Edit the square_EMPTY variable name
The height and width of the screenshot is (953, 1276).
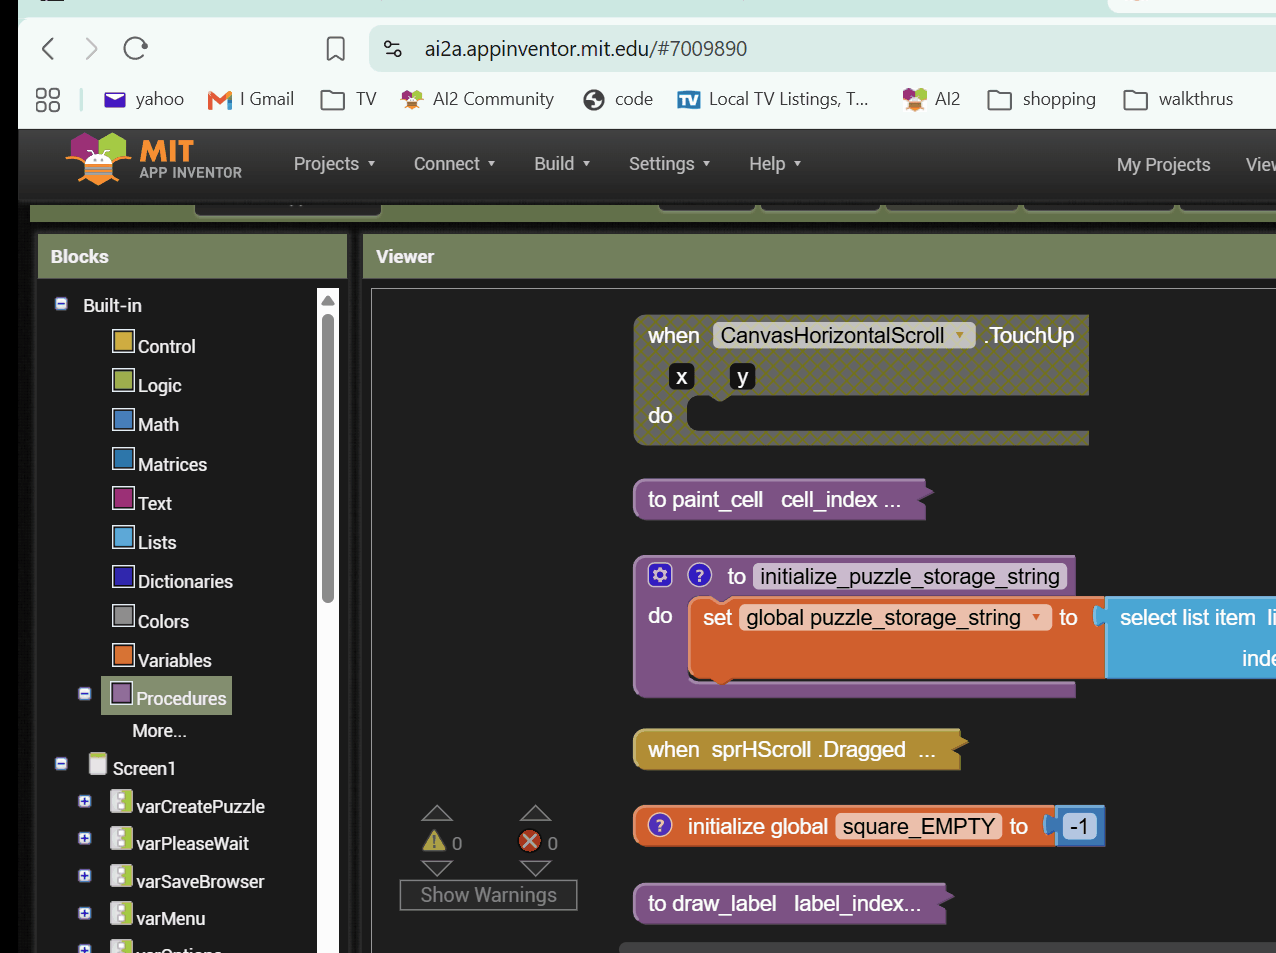click(x=919, y=826)
